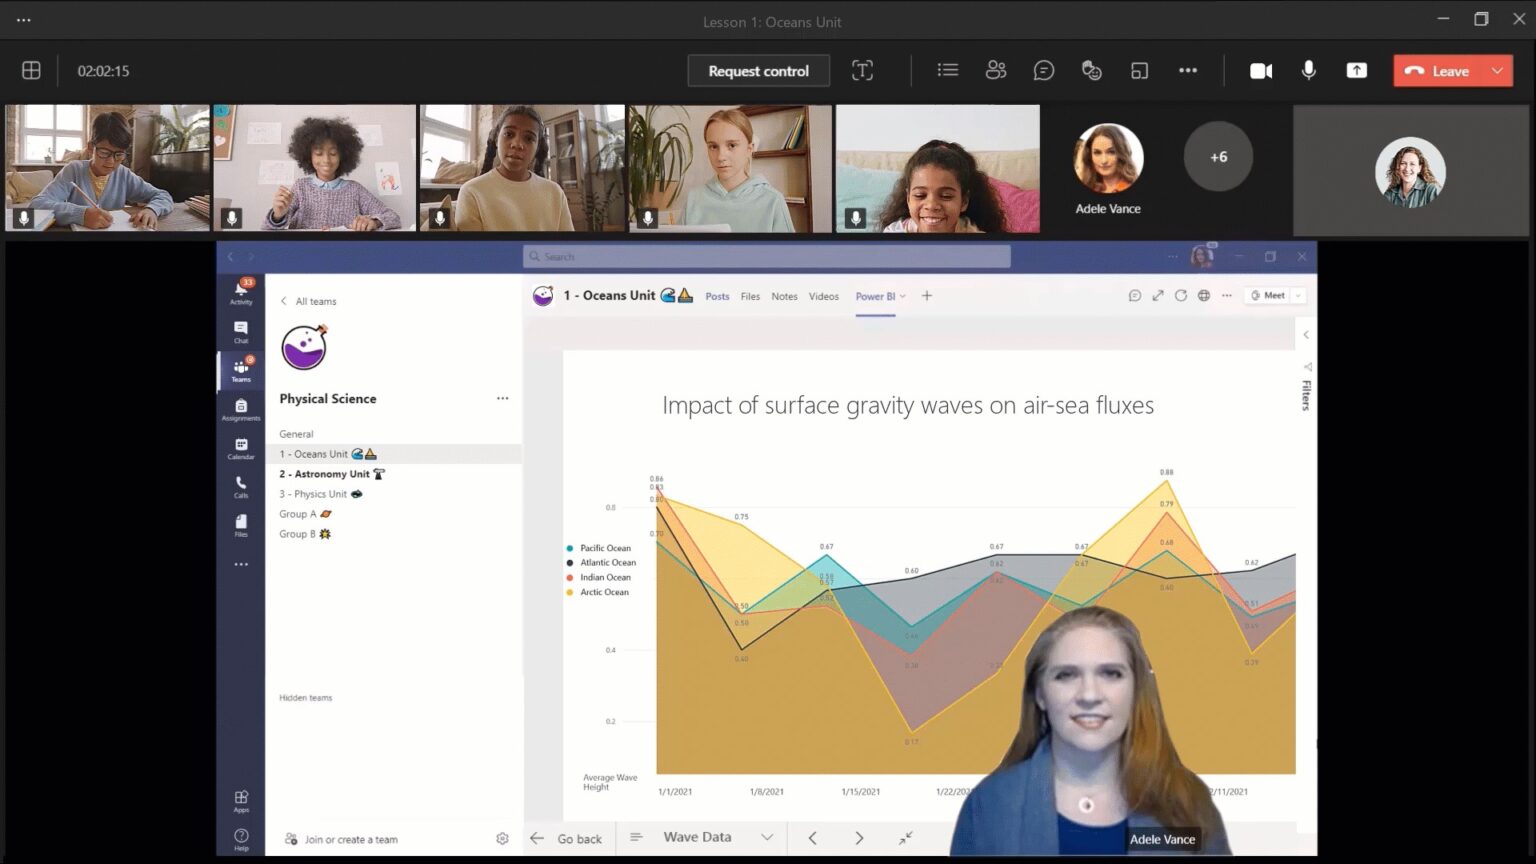The height and width of the screenshot is (864, 1536).
Task: Turn off the camera in the meeting
Action: (x=1261, y=70)
